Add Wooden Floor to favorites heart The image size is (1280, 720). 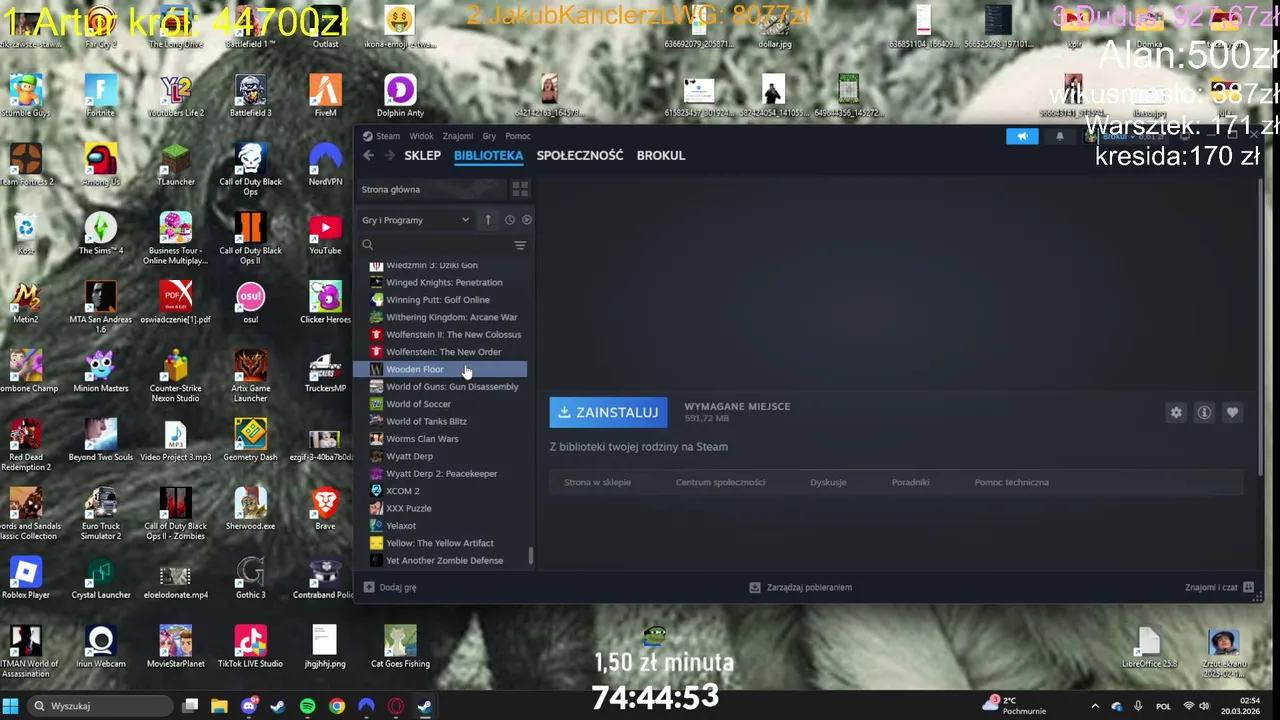(1232, 412)
